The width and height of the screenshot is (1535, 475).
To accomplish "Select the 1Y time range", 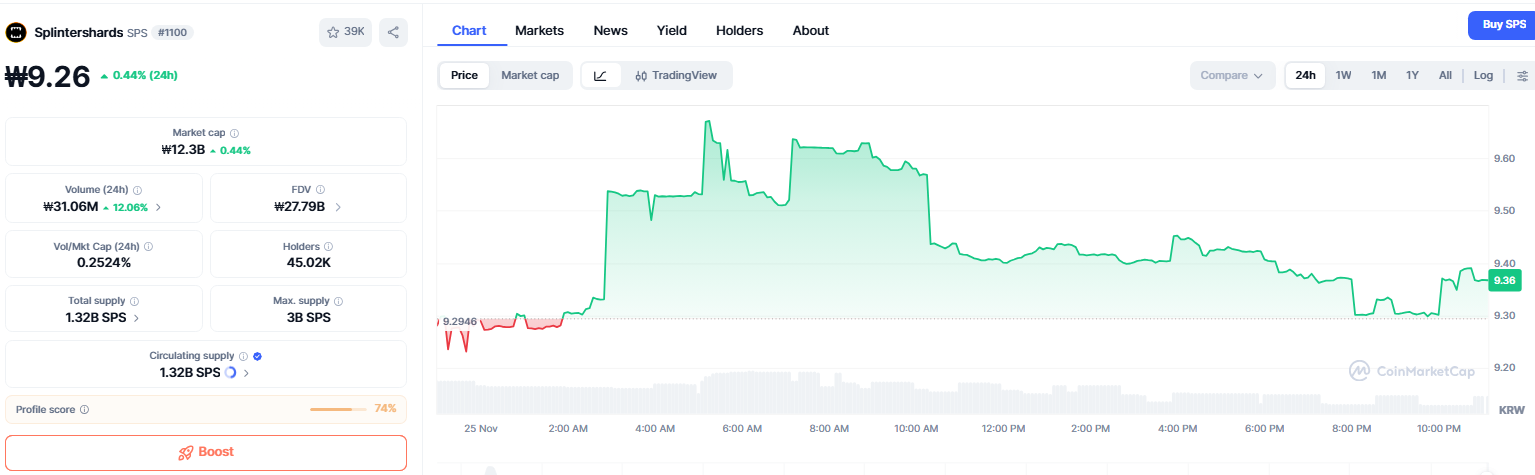I will click(x=1412, y=75).
